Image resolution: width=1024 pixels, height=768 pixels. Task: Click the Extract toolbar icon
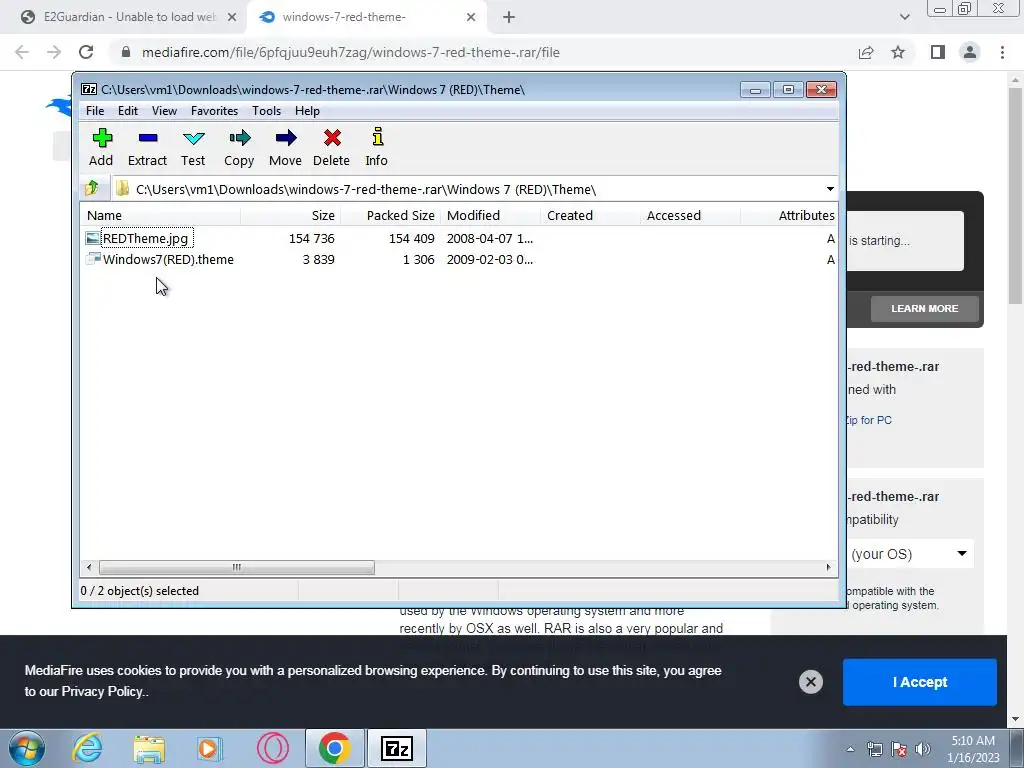pos(148,148)
